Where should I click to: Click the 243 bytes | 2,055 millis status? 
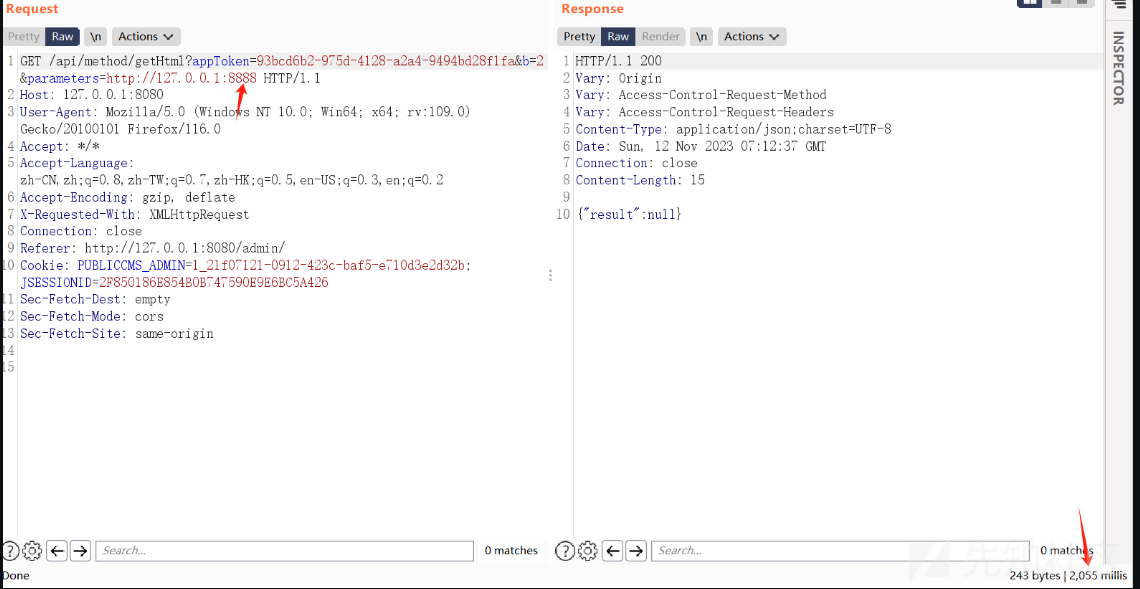pyautogui.click(x=1069, y=575)
